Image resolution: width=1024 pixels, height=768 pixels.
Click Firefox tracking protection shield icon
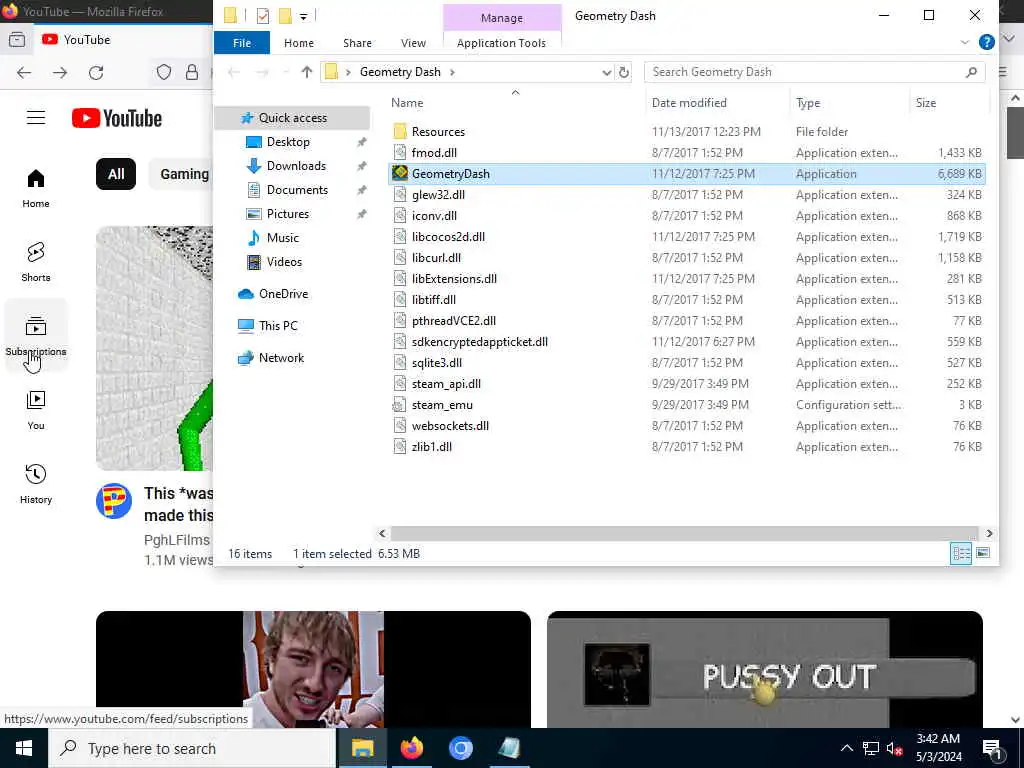tap(163, 72)
